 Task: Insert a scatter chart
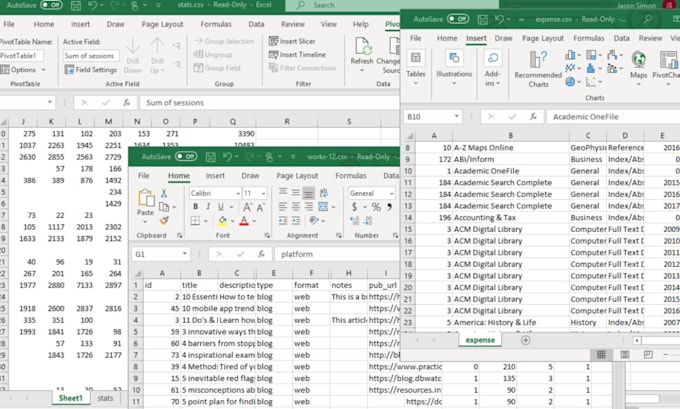click(593, 82)
